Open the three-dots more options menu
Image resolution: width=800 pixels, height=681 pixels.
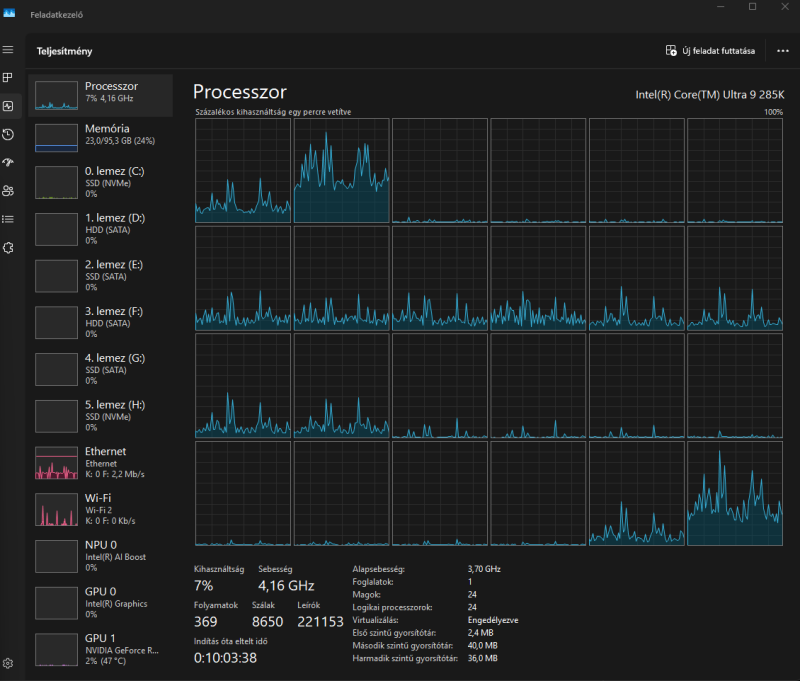point(783,51)
